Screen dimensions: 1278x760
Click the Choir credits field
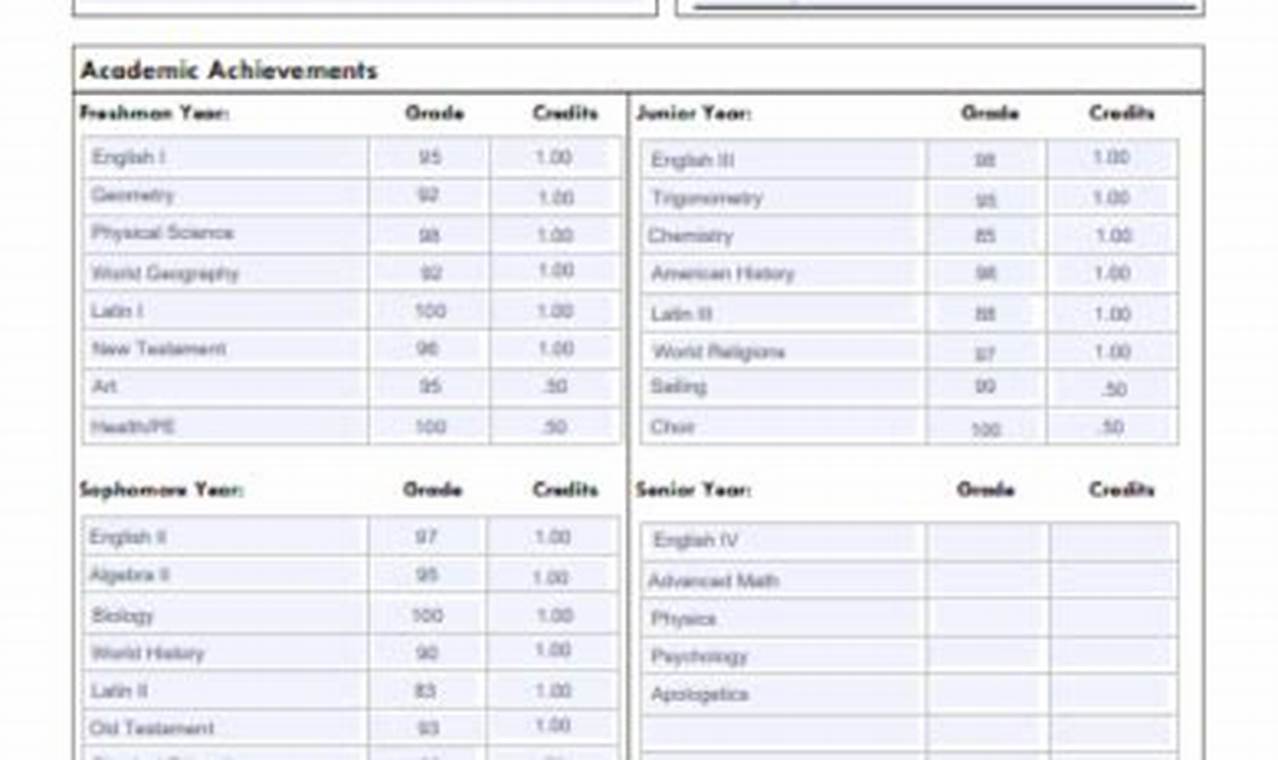click(1111, 427)
